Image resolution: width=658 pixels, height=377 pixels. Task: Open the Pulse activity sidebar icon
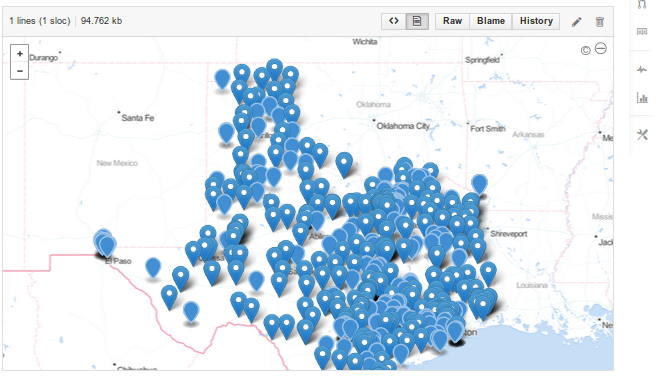[x=642, y=70]
